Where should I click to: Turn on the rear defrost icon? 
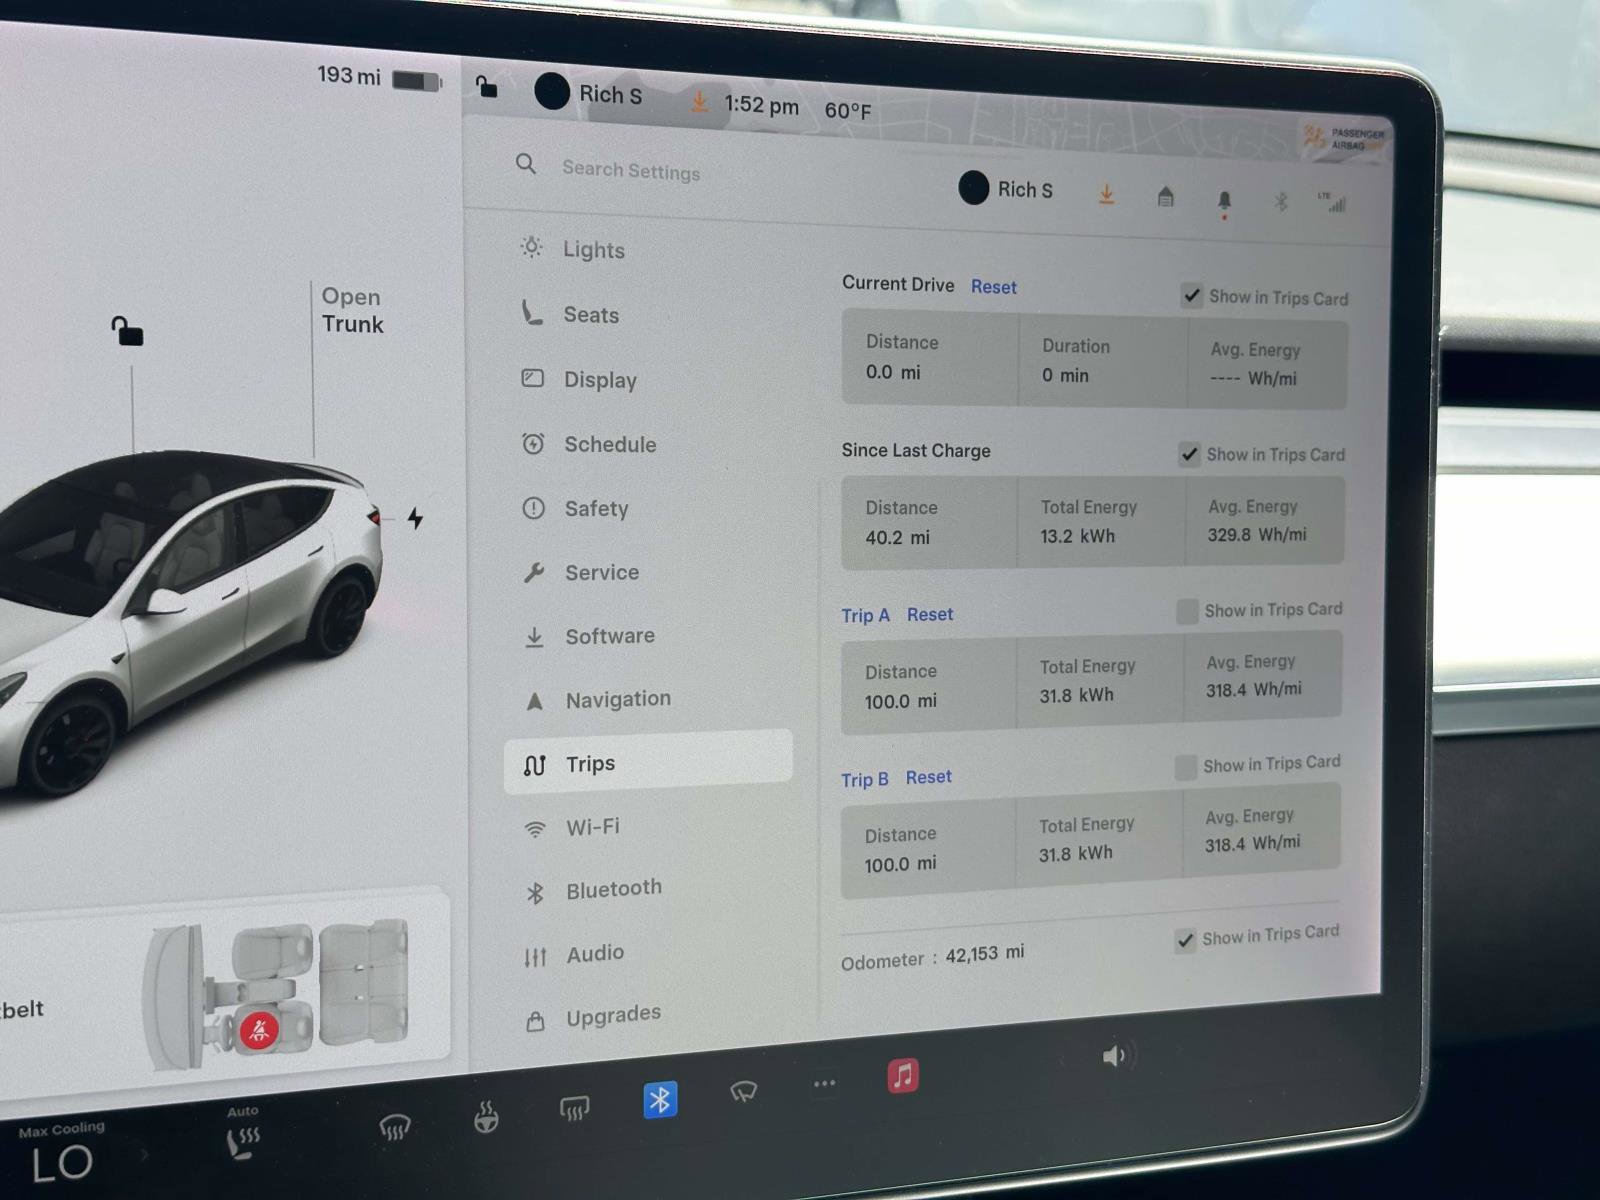point(574,1108)
